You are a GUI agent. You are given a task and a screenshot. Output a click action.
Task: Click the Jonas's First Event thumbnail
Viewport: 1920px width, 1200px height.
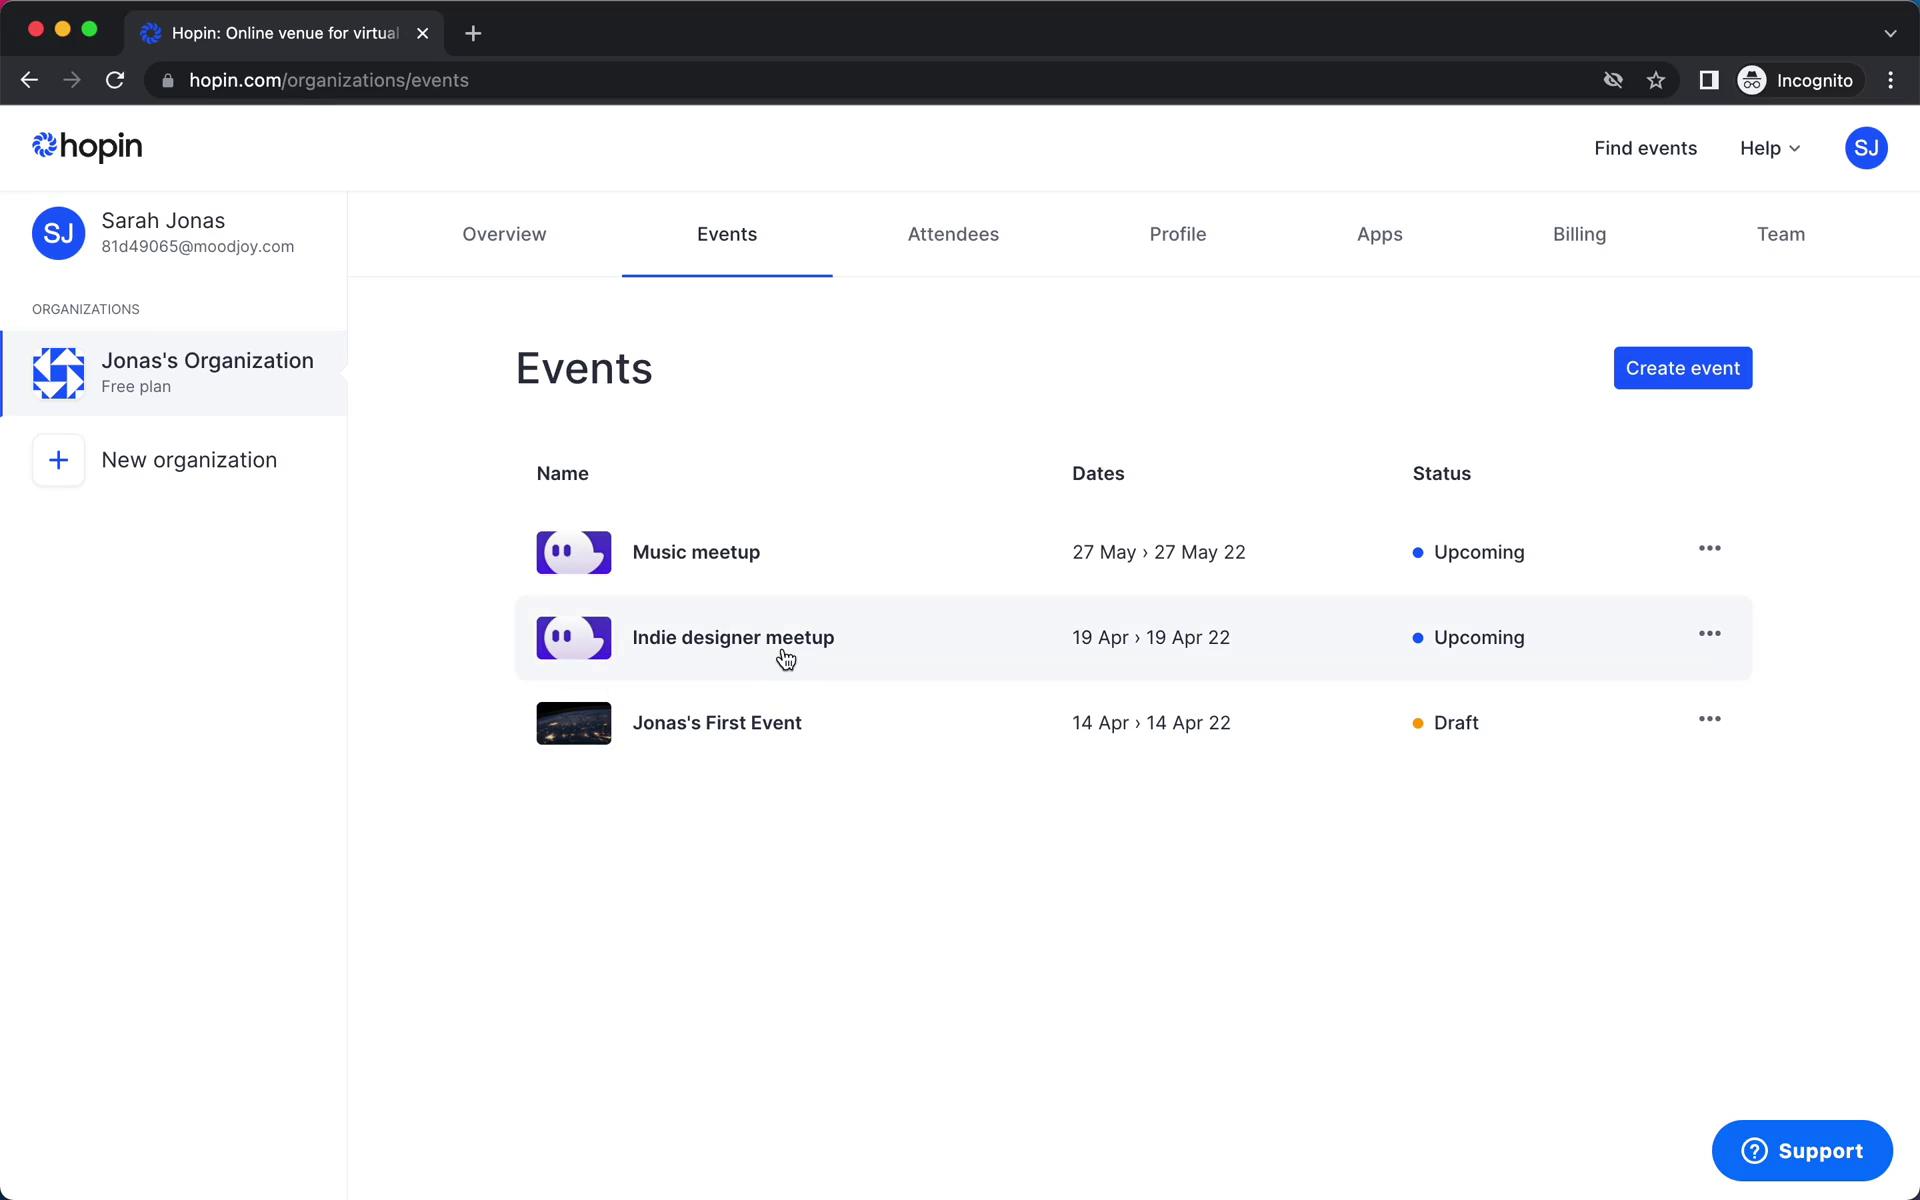(574, 722)
